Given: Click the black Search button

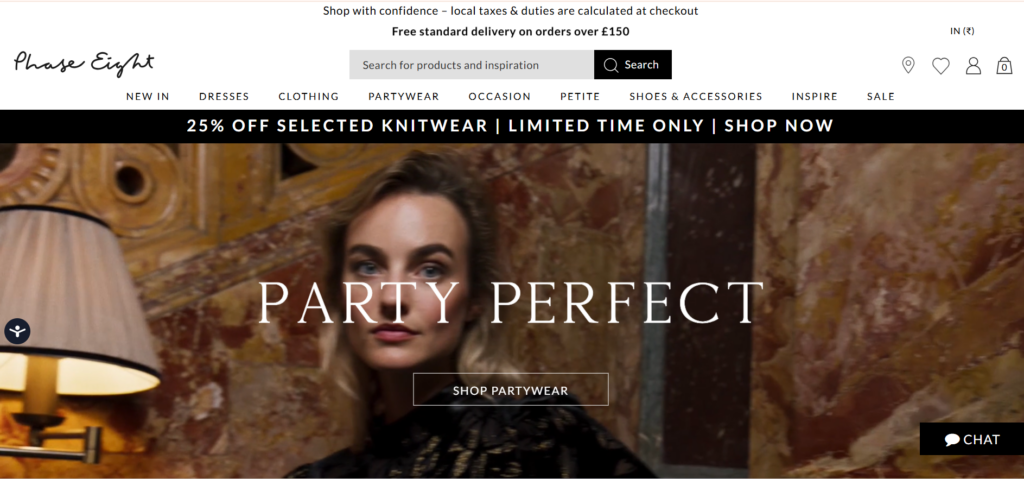Looking at the screenshot, I should coord(632,65).
